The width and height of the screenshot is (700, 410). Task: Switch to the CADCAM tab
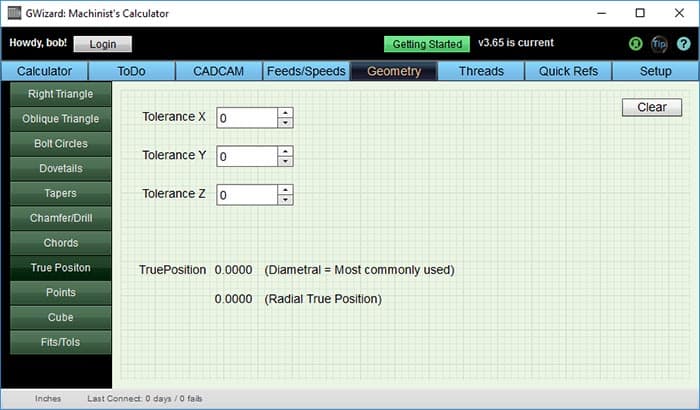click(x=219, y=71)
